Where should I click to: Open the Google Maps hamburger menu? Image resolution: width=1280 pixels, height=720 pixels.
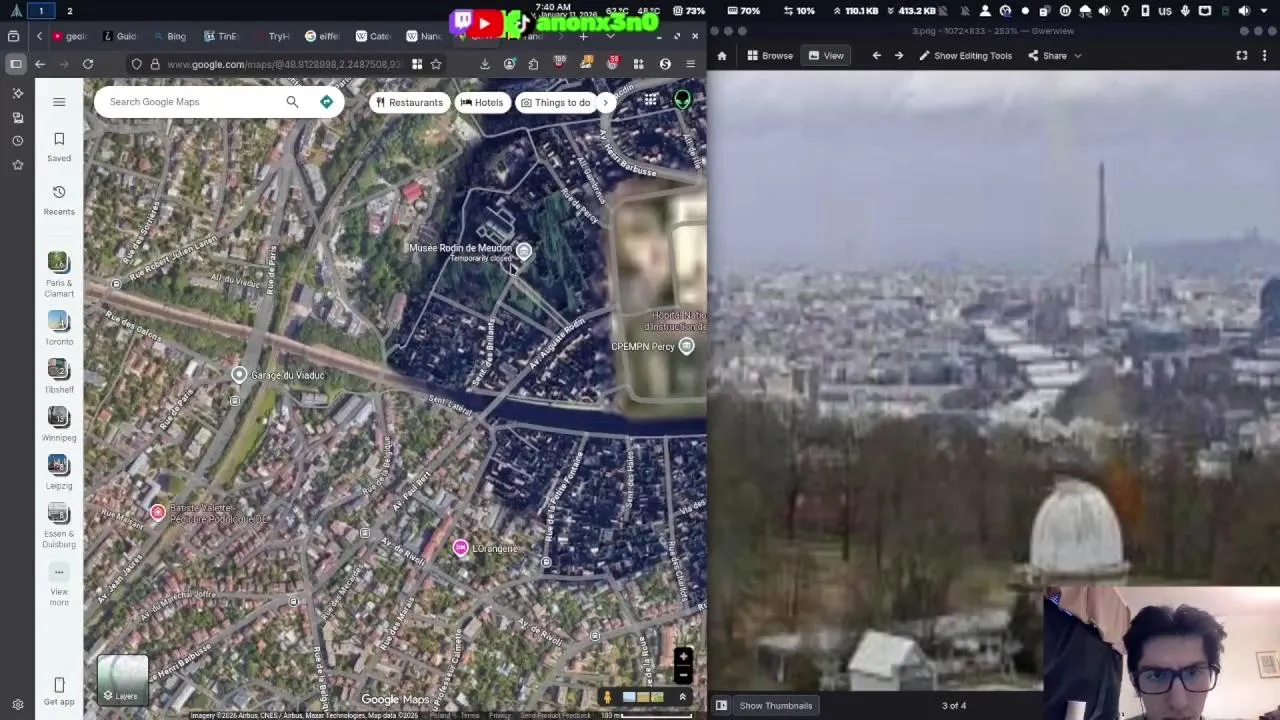click(x=59, y=102)
